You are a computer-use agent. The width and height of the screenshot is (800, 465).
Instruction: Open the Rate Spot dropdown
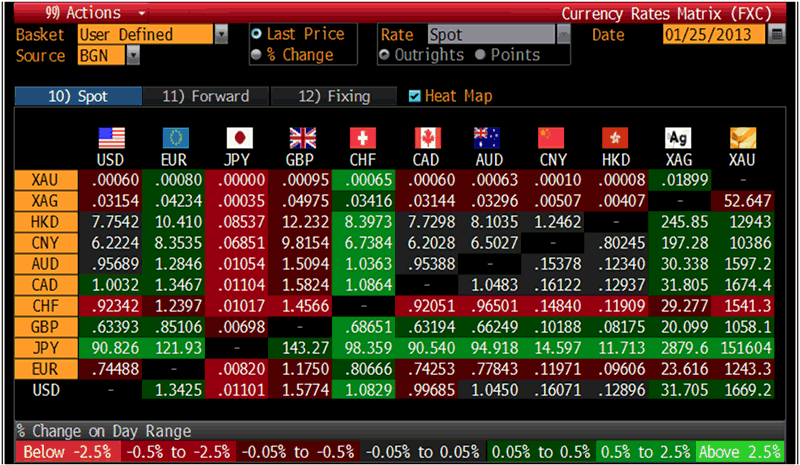click(563, 35)
